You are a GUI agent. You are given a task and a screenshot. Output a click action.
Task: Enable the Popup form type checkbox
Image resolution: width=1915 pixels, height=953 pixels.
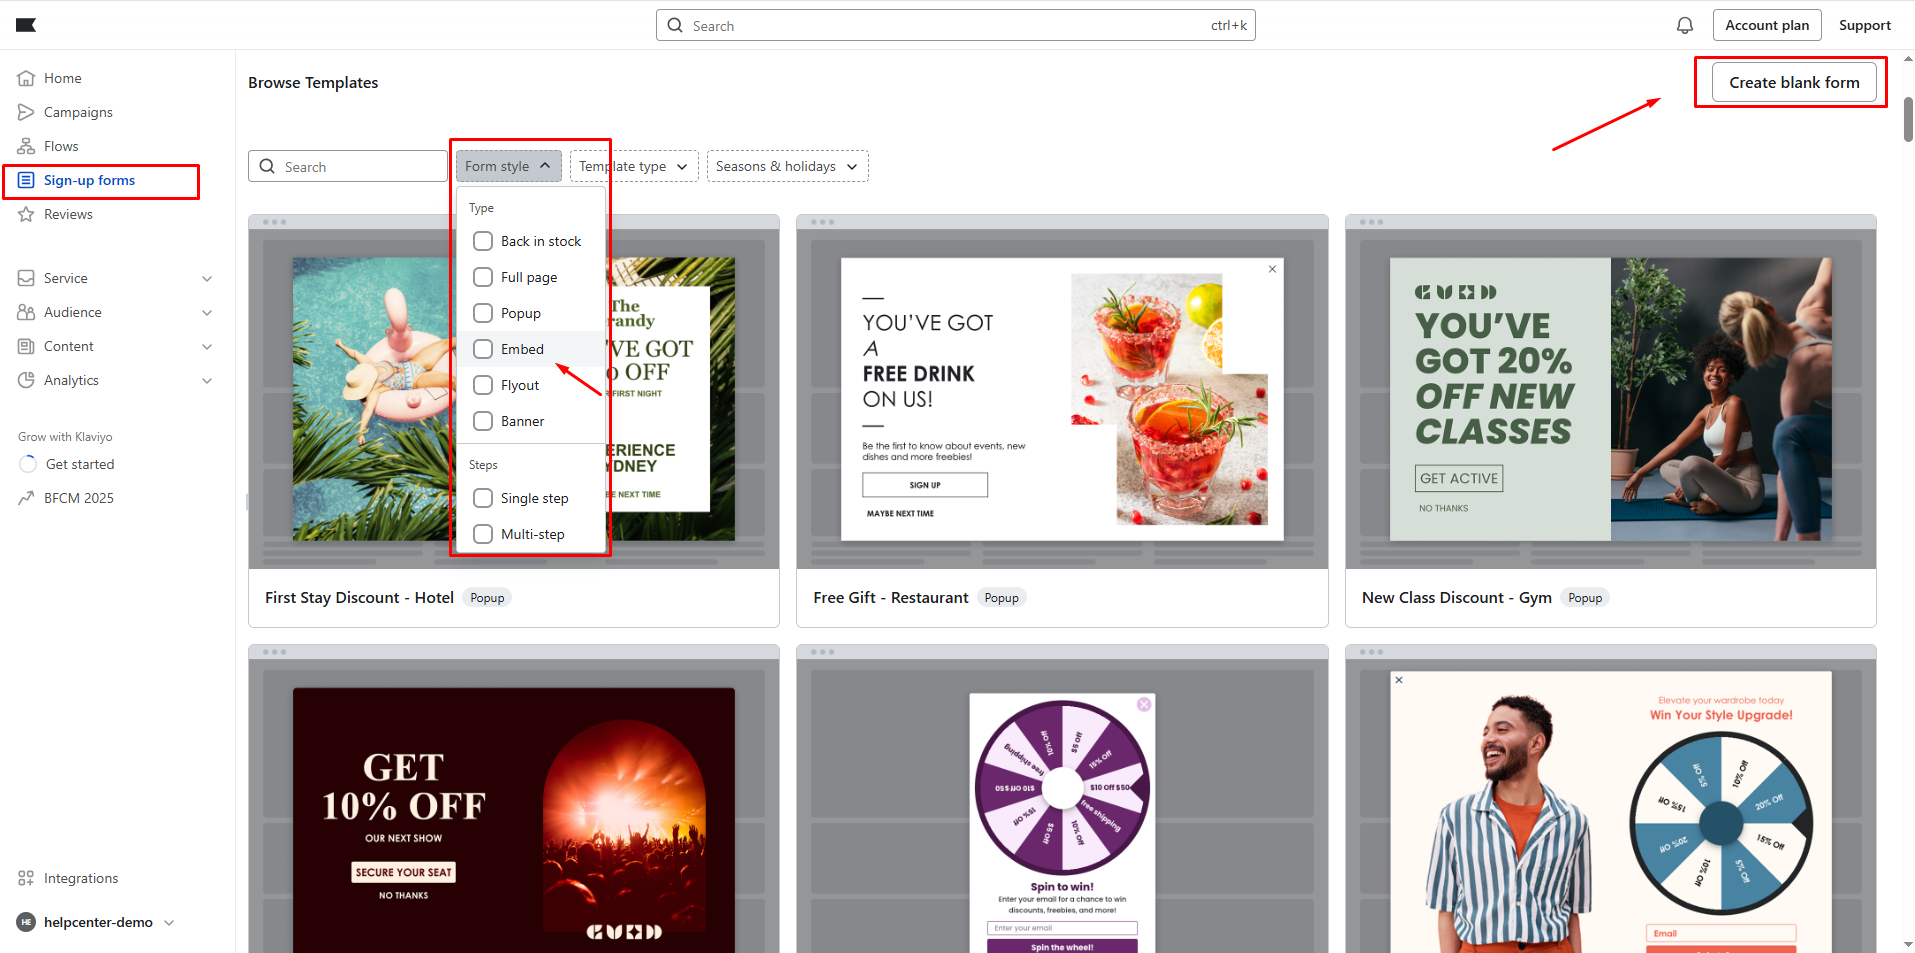click(x=483, y=313)
